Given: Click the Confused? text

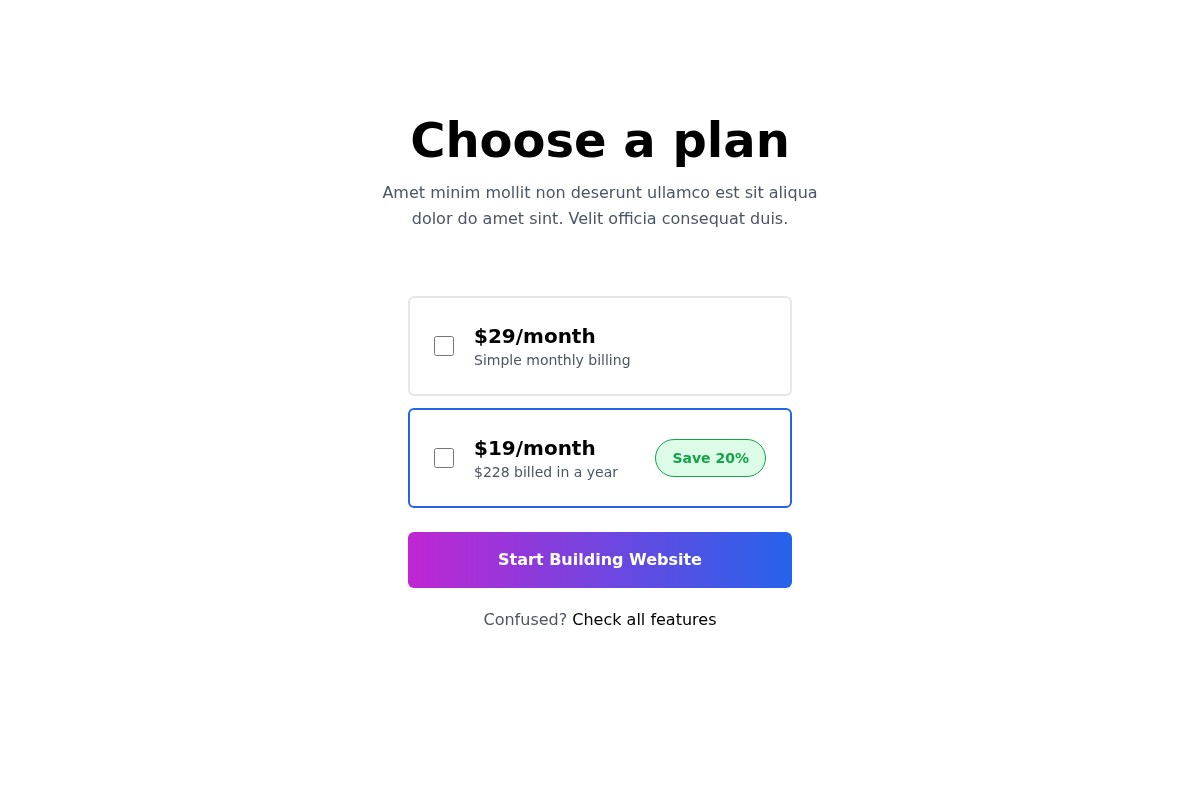Looking at the screenshot, I should [x=525, y=620].
